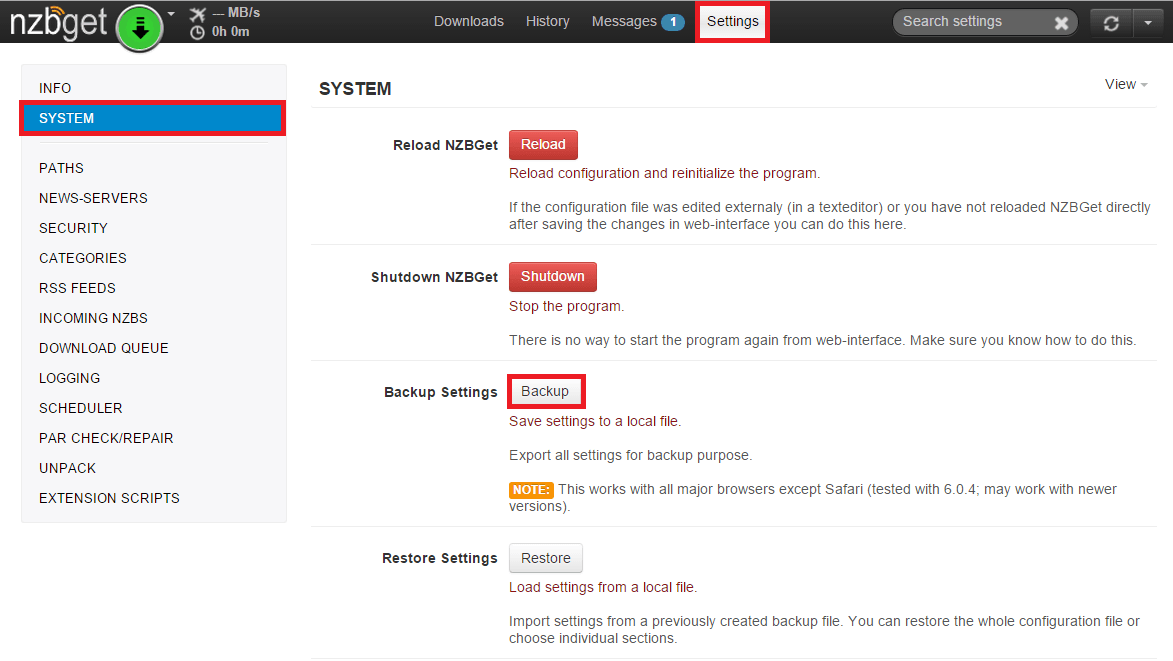The image size is (1173, 661).
Task: Click the airplane speed limit icon
Action: pyautogui.click(x=197, y=14)
